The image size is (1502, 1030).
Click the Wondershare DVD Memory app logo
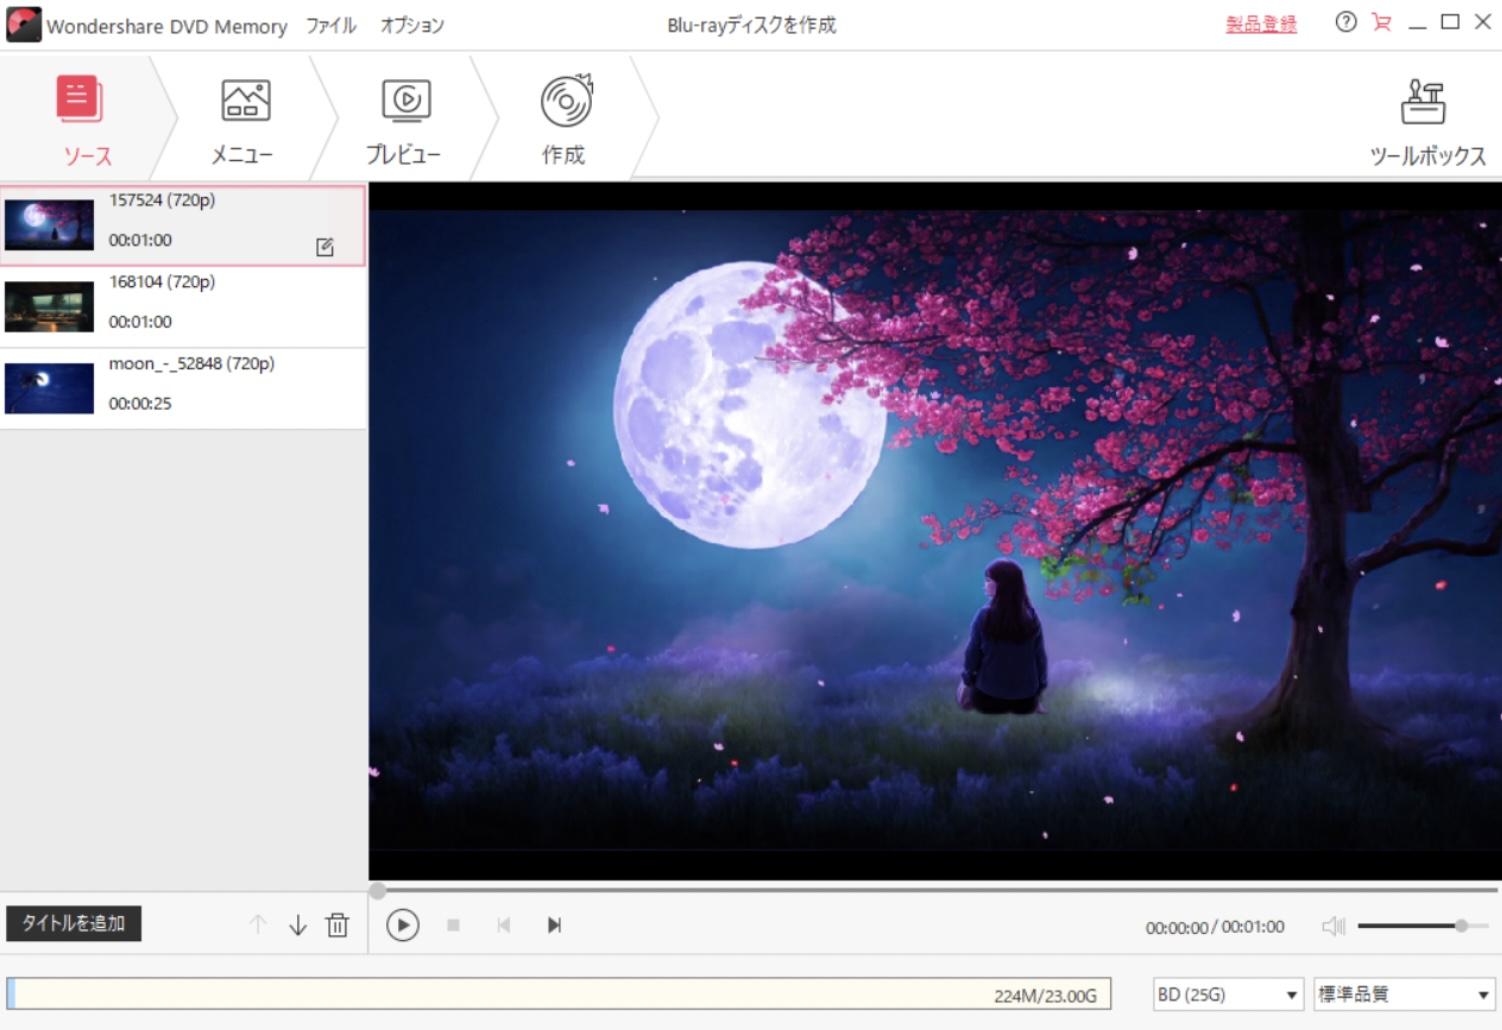tap(24, 25)
